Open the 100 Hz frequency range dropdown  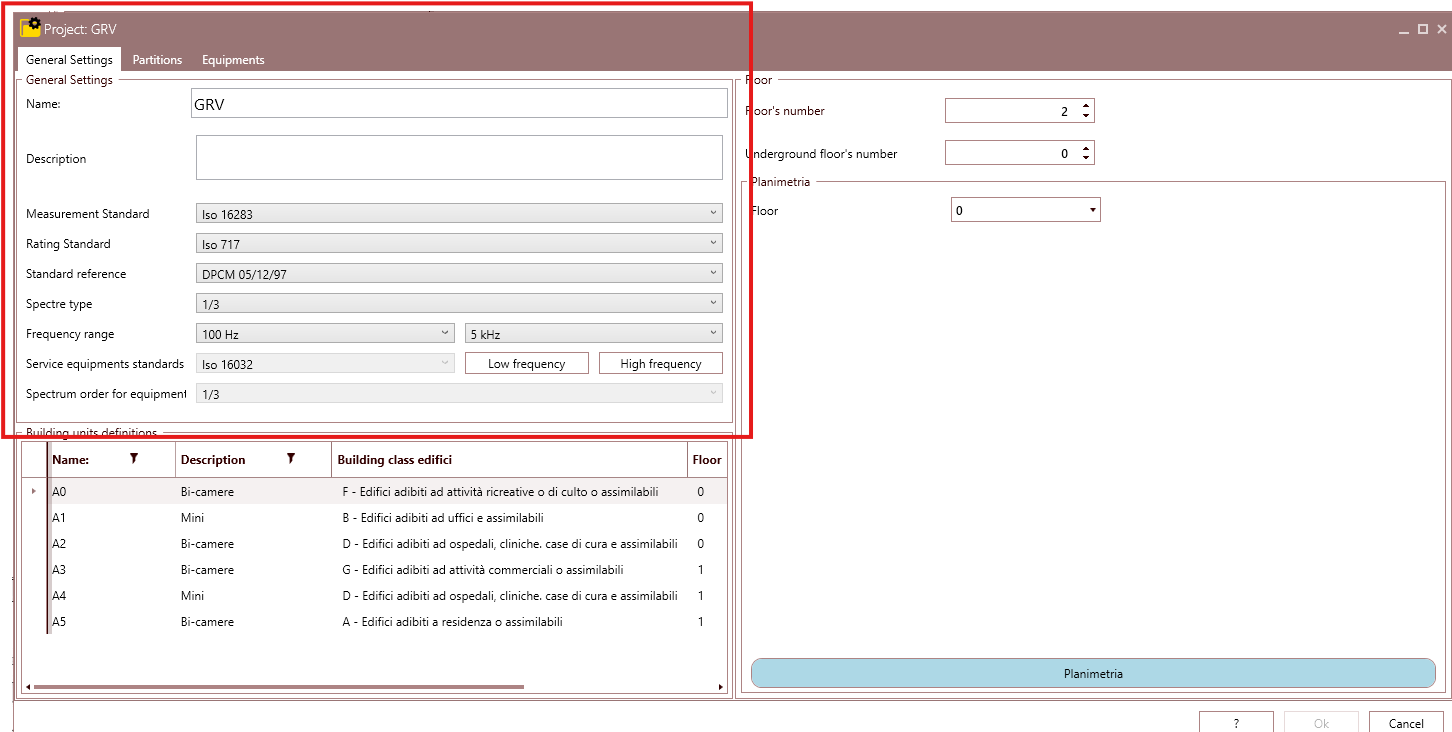[326, 333]
